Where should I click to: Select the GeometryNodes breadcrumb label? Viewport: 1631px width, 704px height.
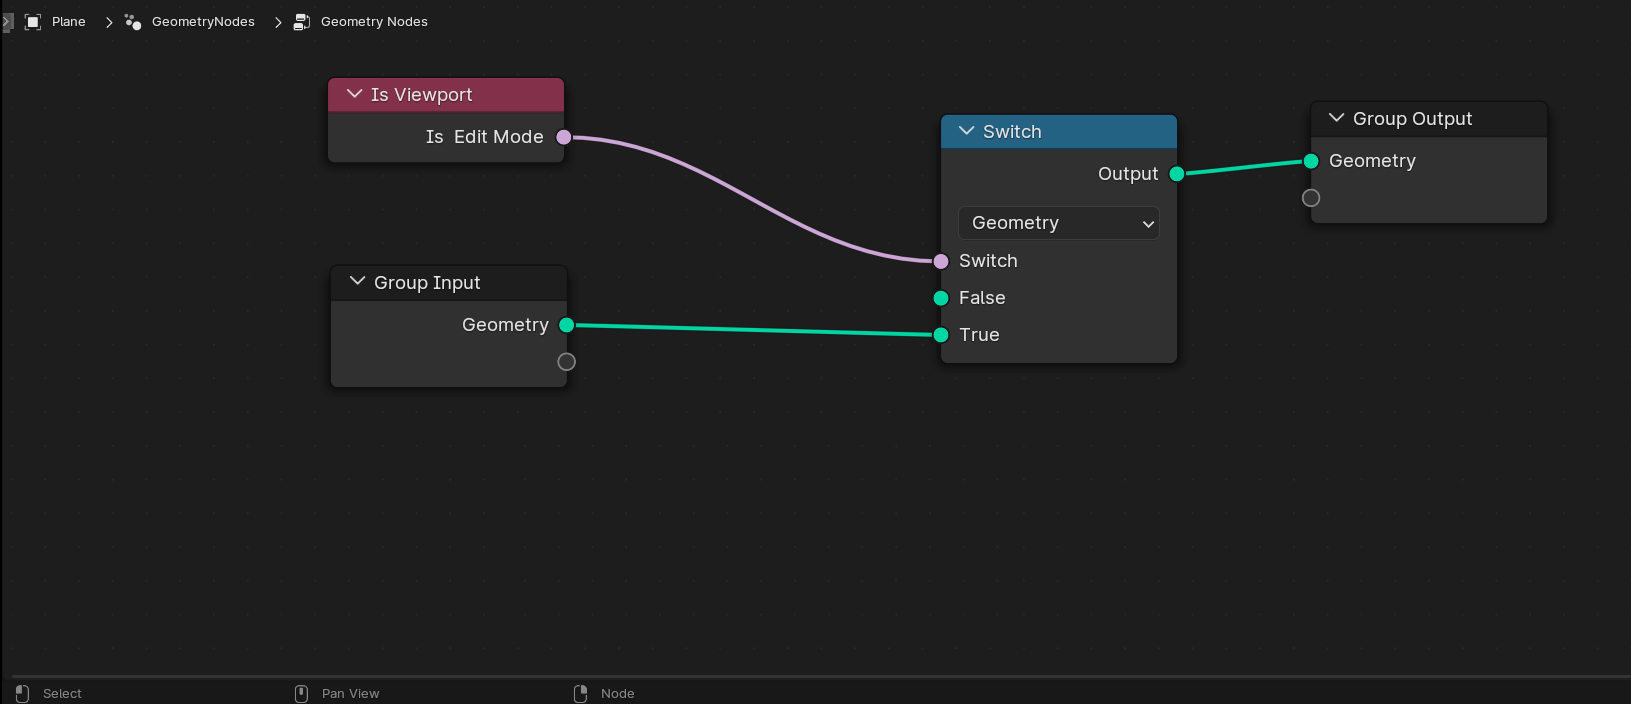(203, 22)
